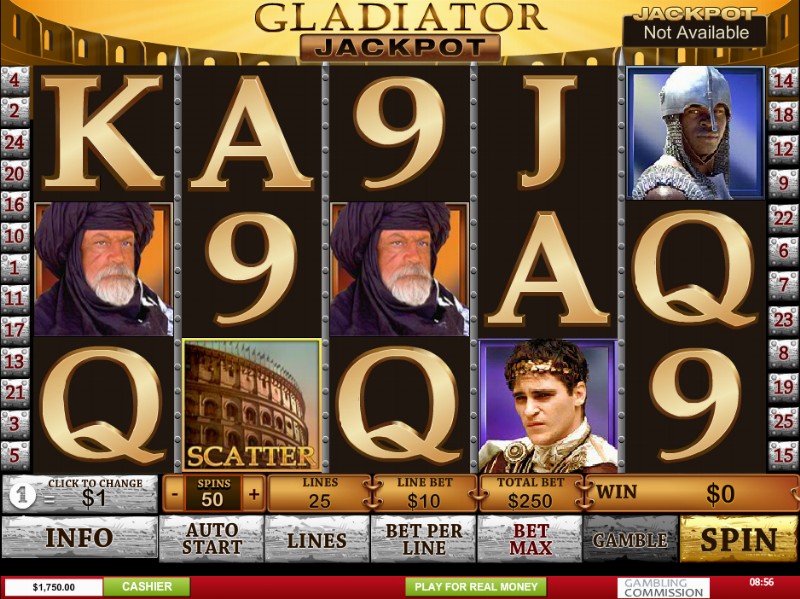This screenshot has width=800, height=599.
Task: Choose Play For Real Money
Action: tap(476, 587)
